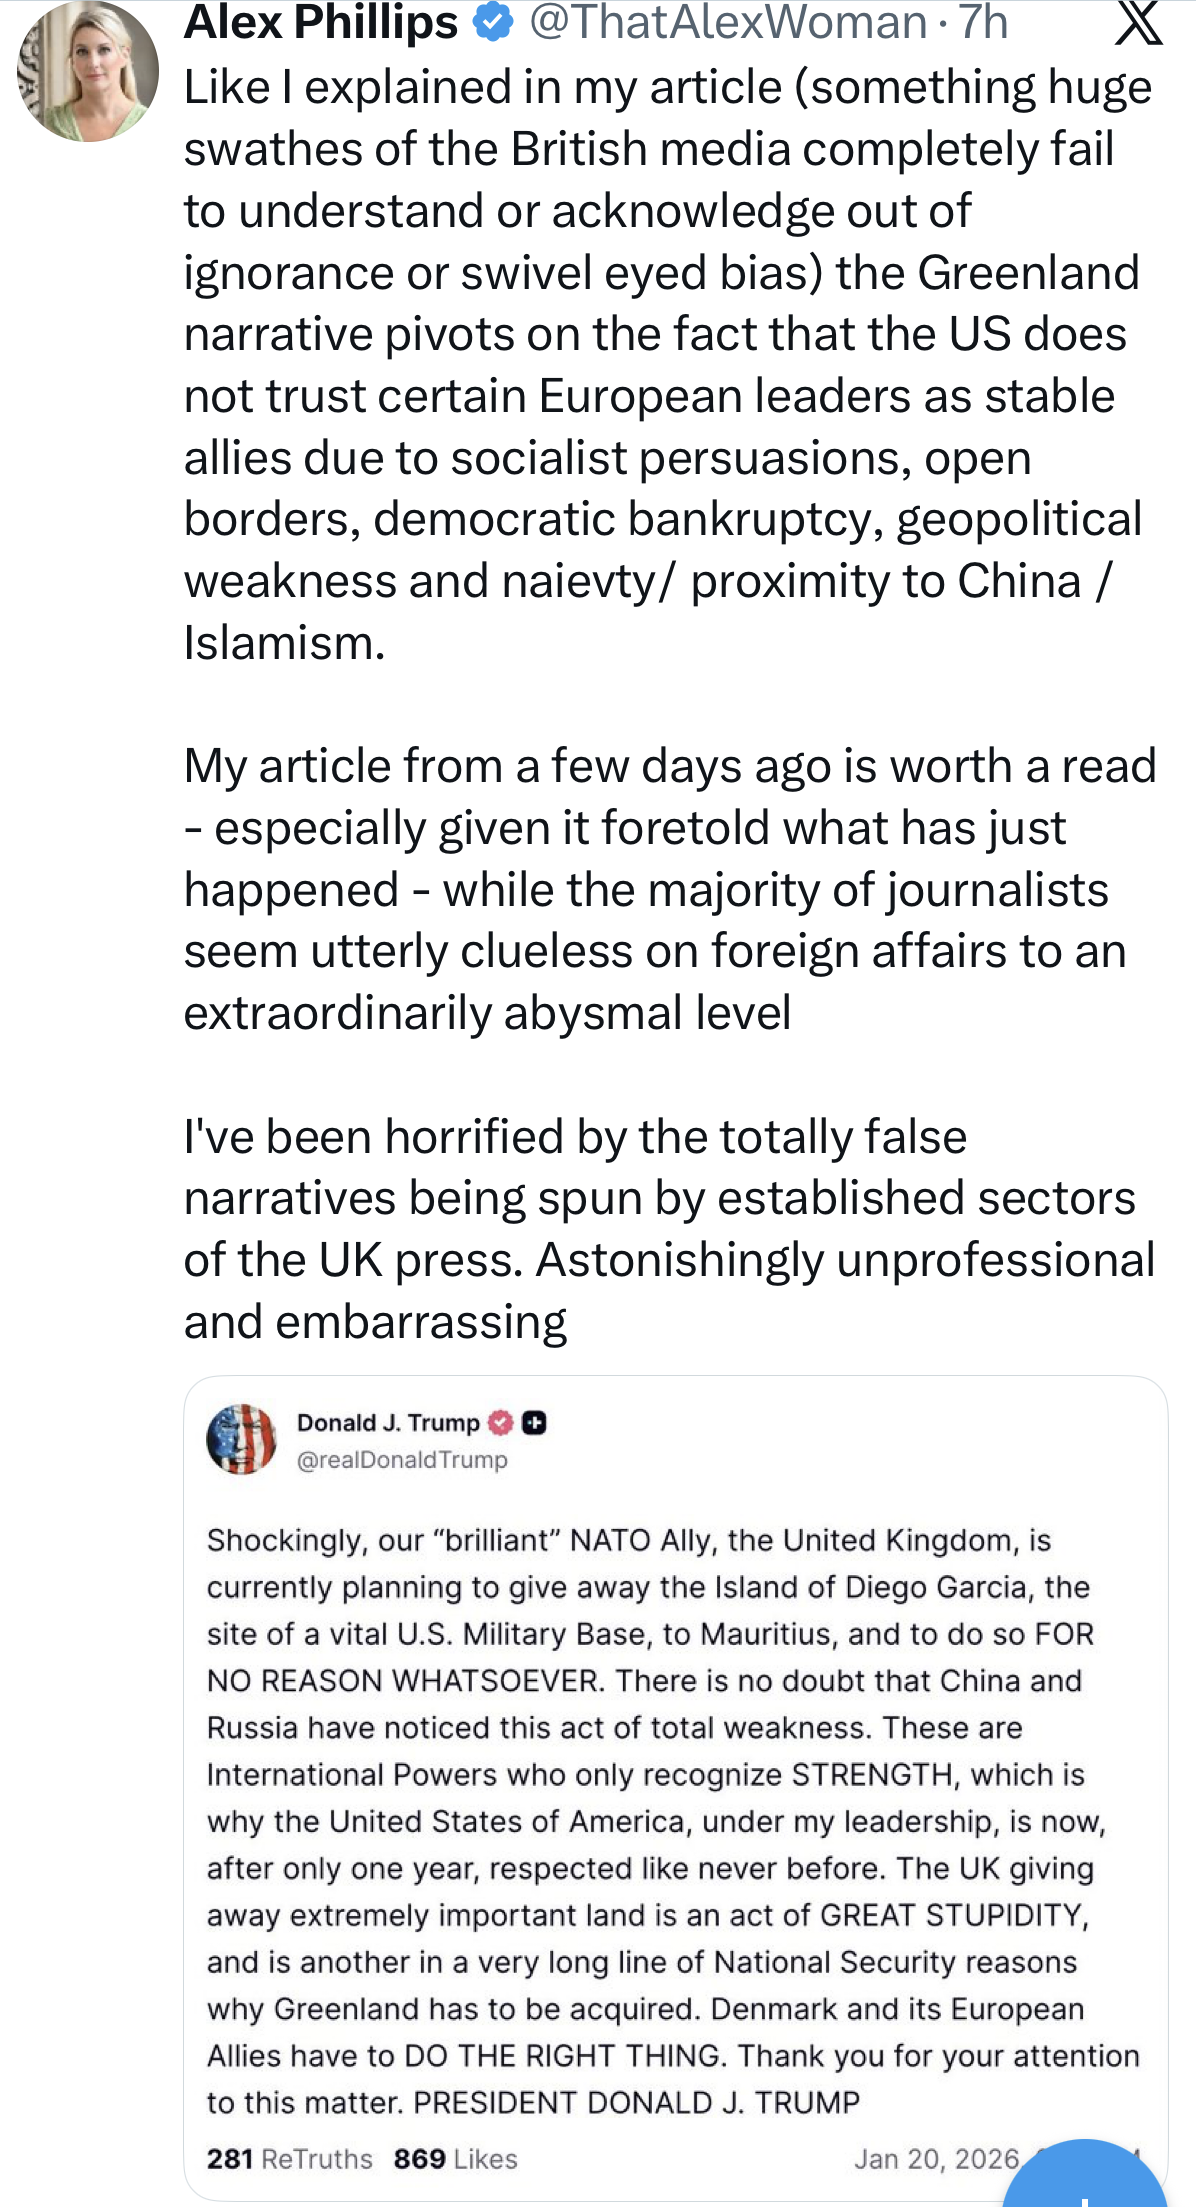The image size is (1196, 2207).
Task: Tap the paragraph starting "I've been horrified"
Action: tap(660, 1229)
